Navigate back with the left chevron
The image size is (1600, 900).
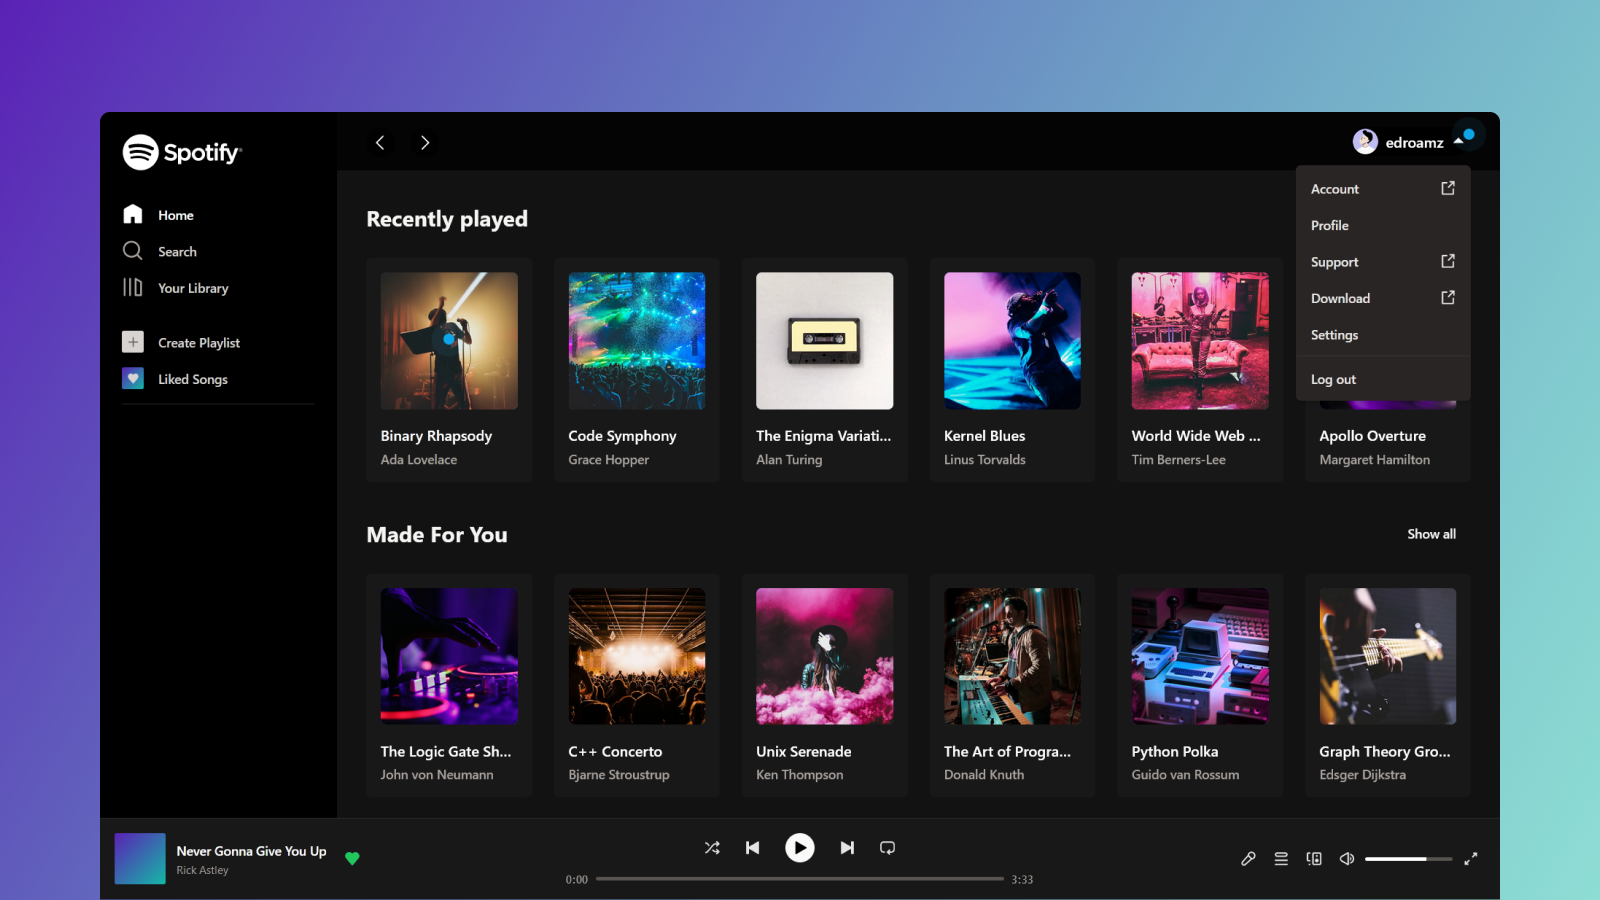tap(380, 142)
